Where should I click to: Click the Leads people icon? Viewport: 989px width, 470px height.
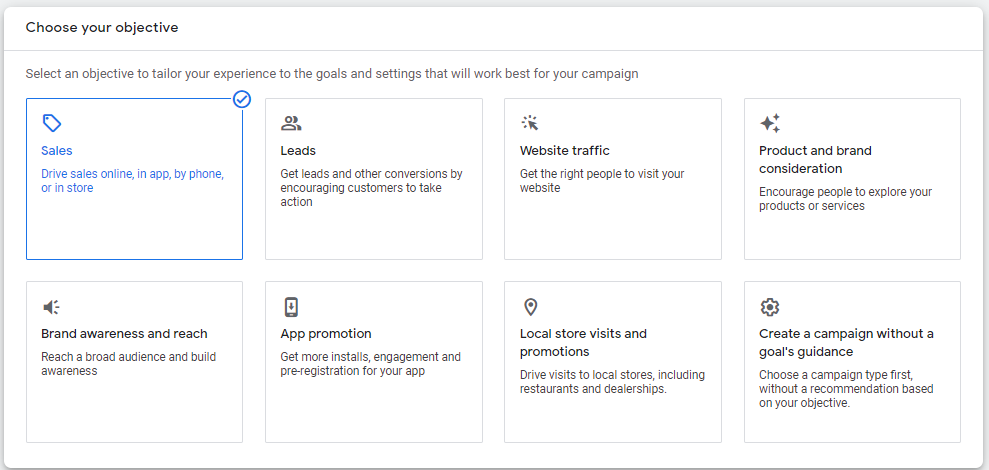(291, 123)
